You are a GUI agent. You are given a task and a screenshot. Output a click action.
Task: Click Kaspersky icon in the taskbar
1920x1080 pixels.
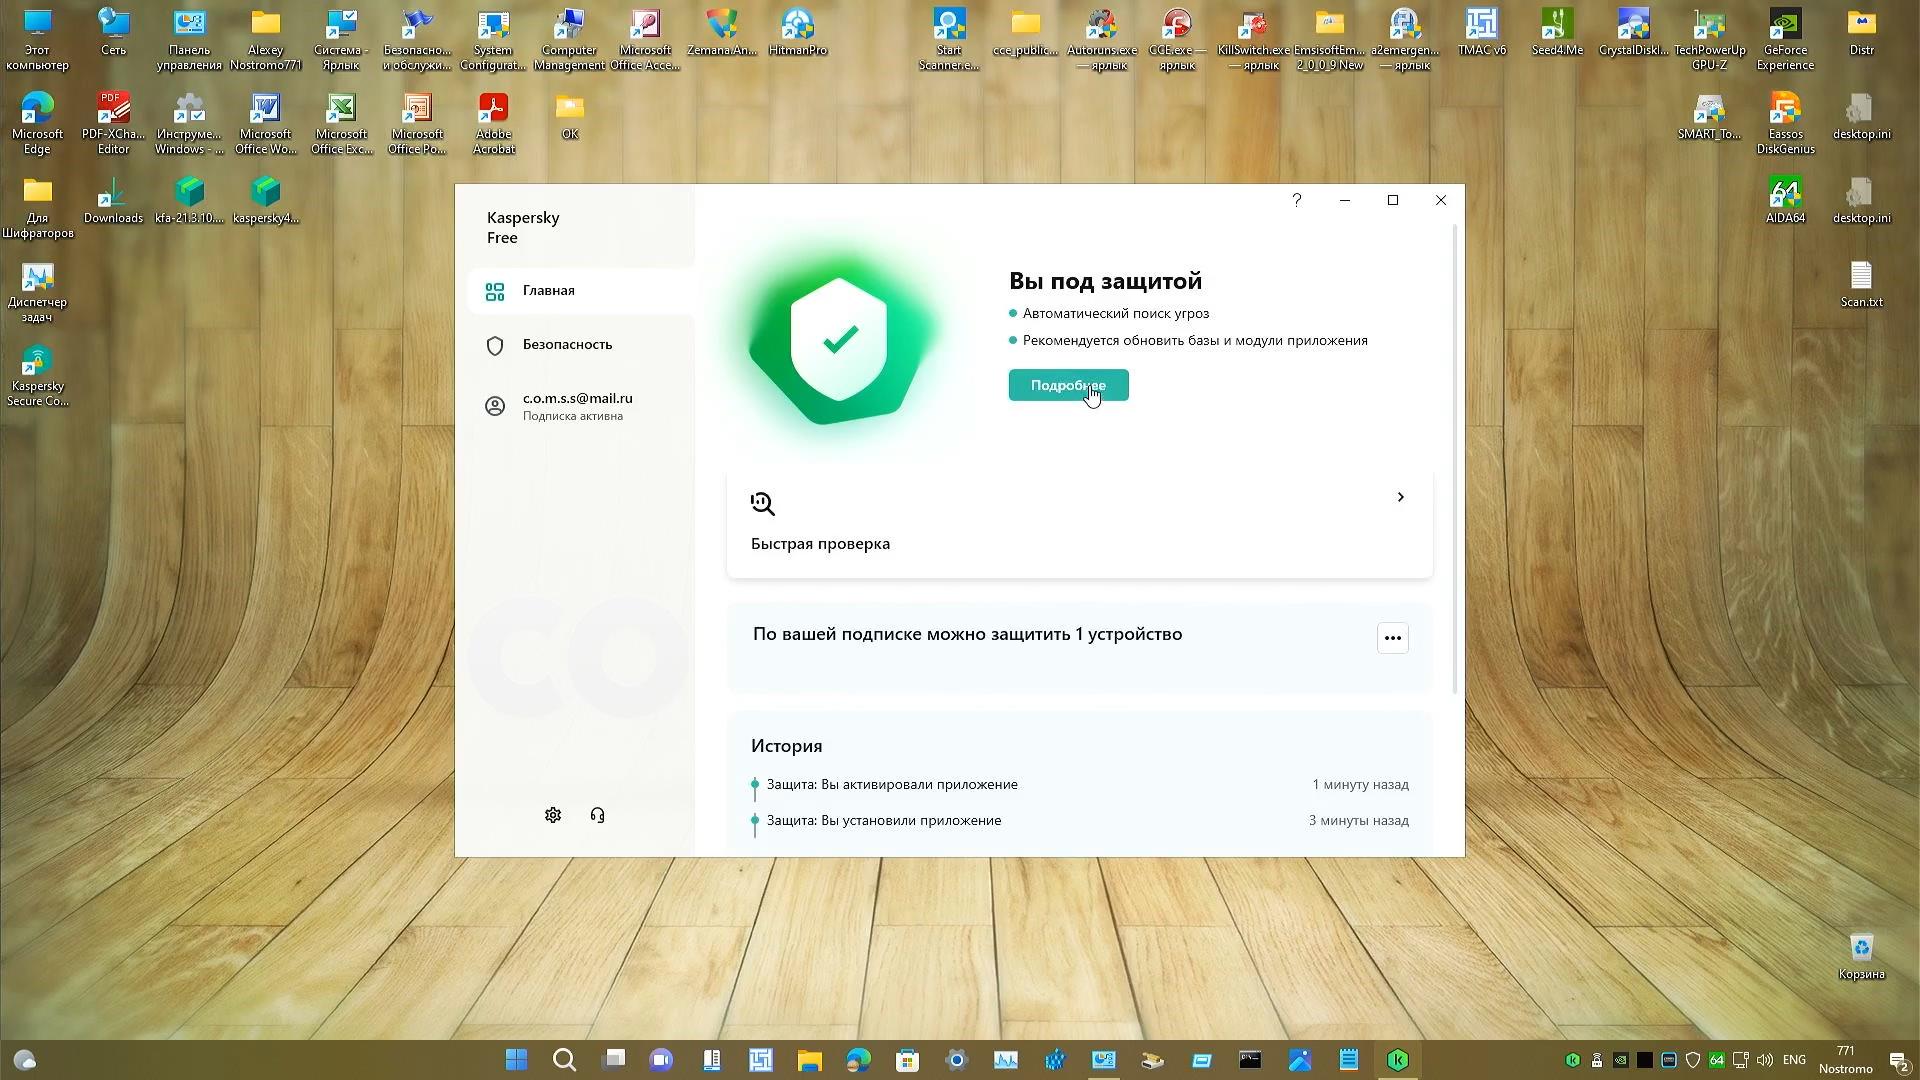(x=1397, y=1060)
